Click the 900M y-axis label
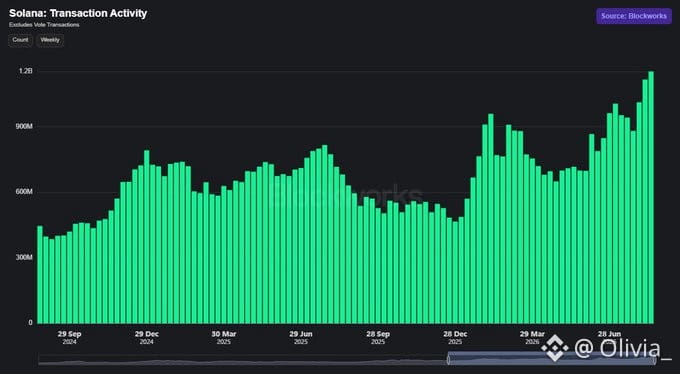This screenshot has width=680, height=374. 25,126
